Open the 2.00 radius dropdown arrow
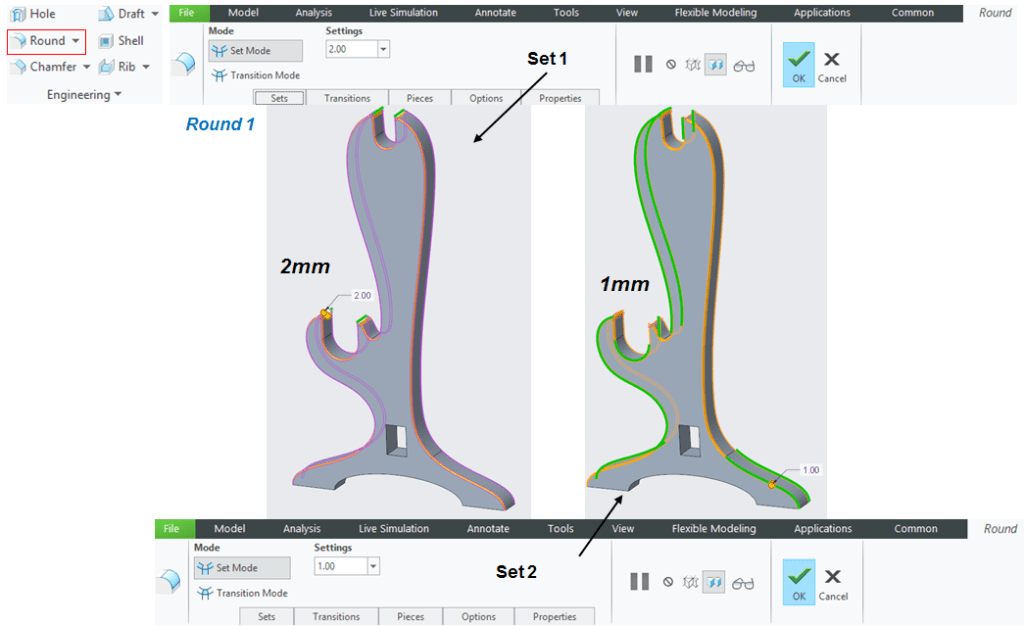This screenshot has width=1024, height=626. pyautogui.click(x=384, y=49)
